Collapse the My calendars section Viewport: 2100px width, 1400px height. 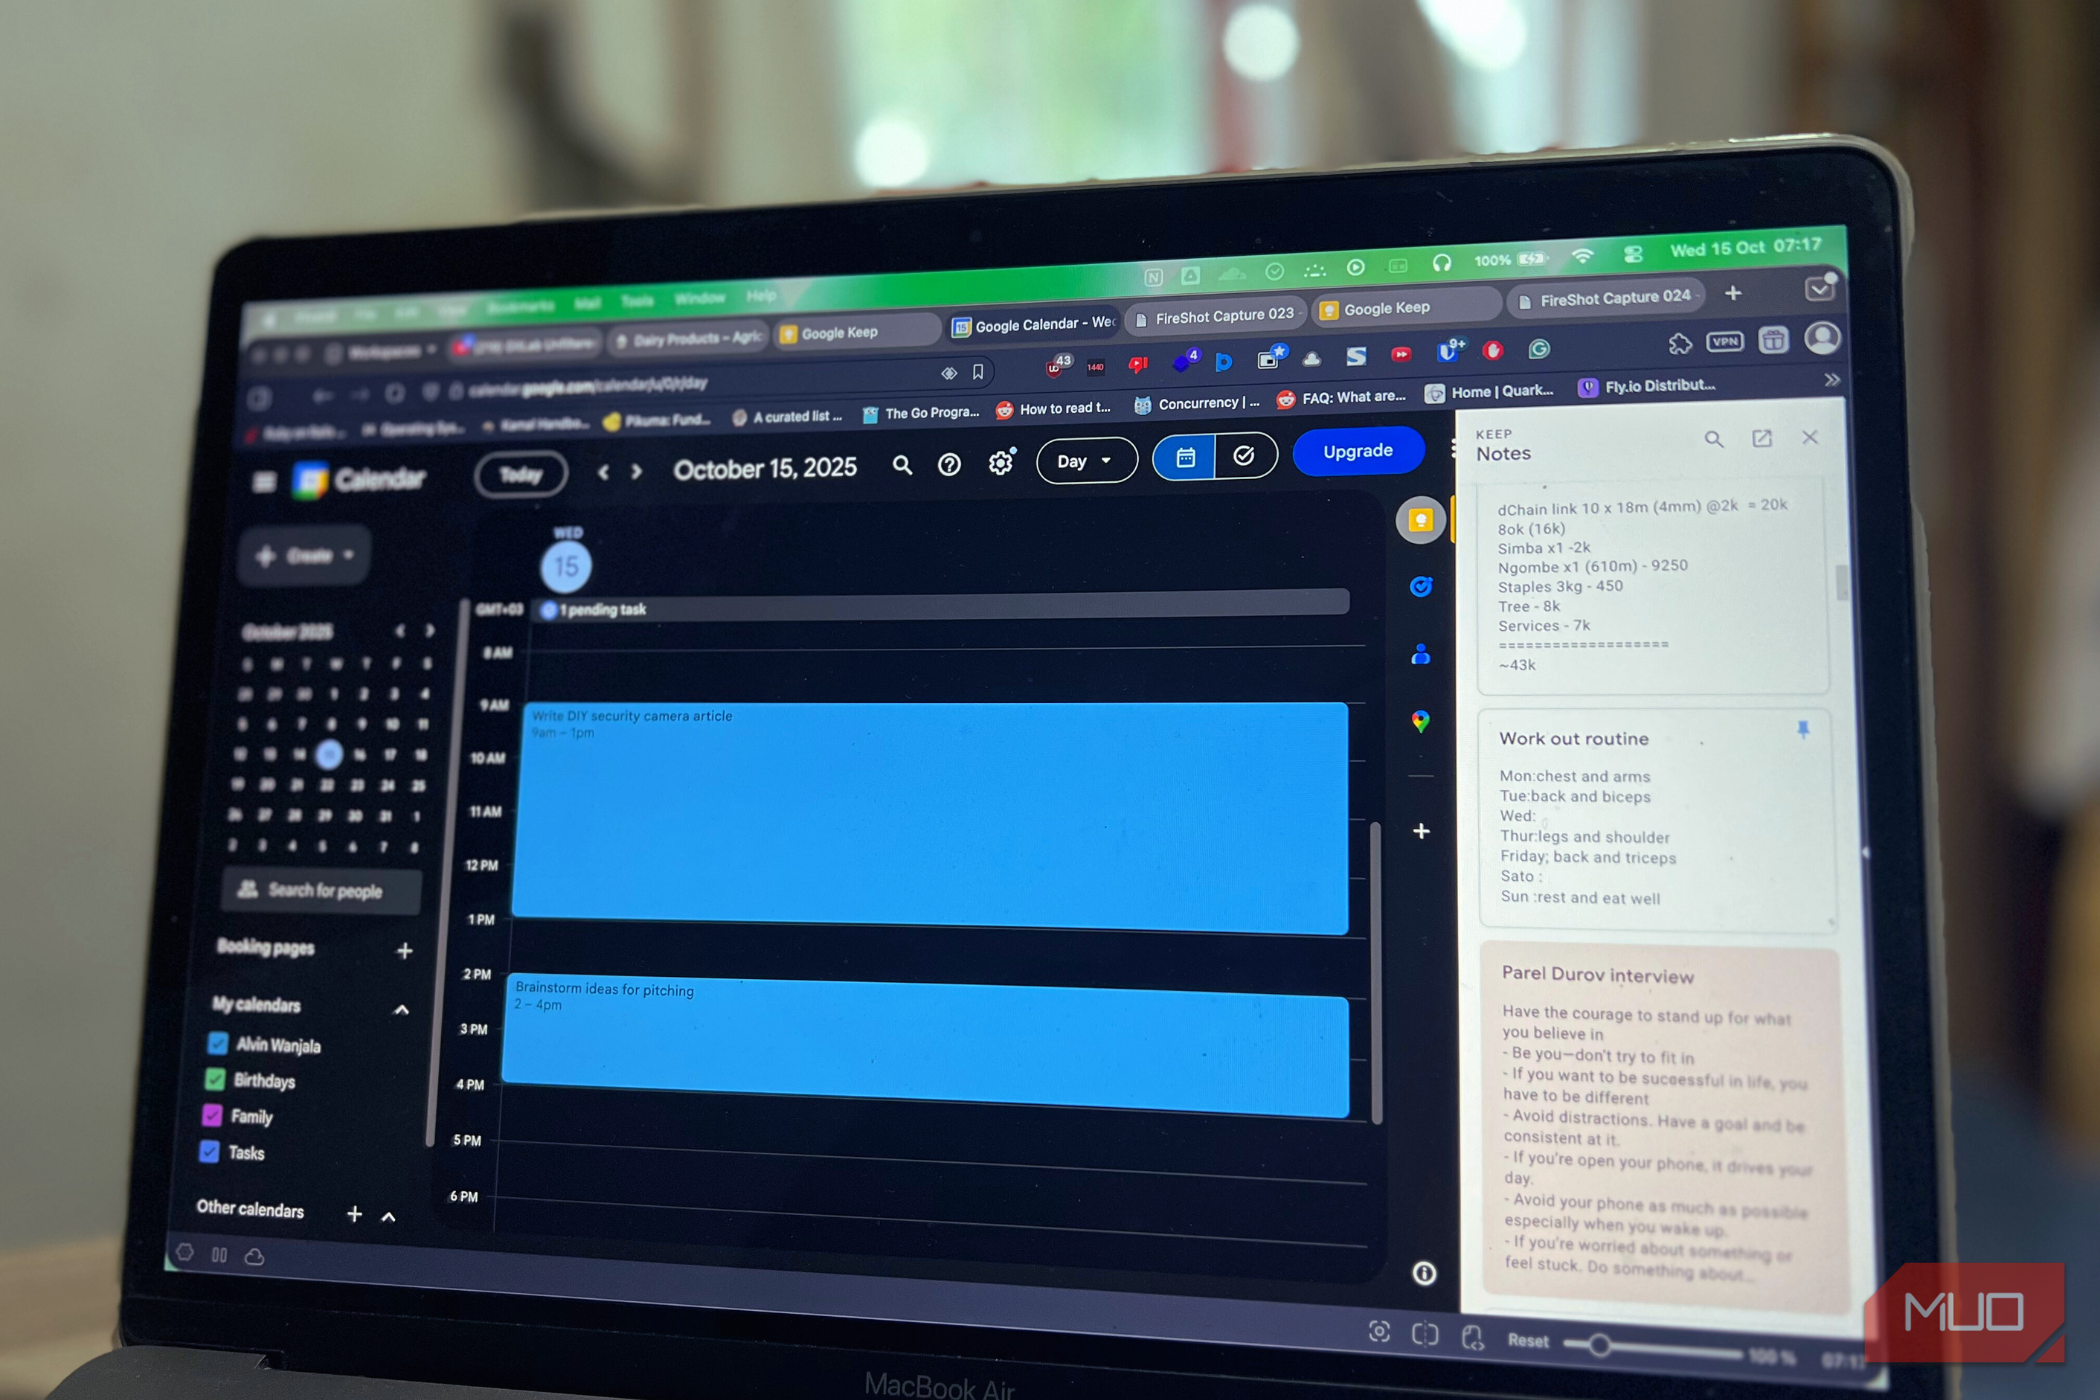tap(402, 1008)
